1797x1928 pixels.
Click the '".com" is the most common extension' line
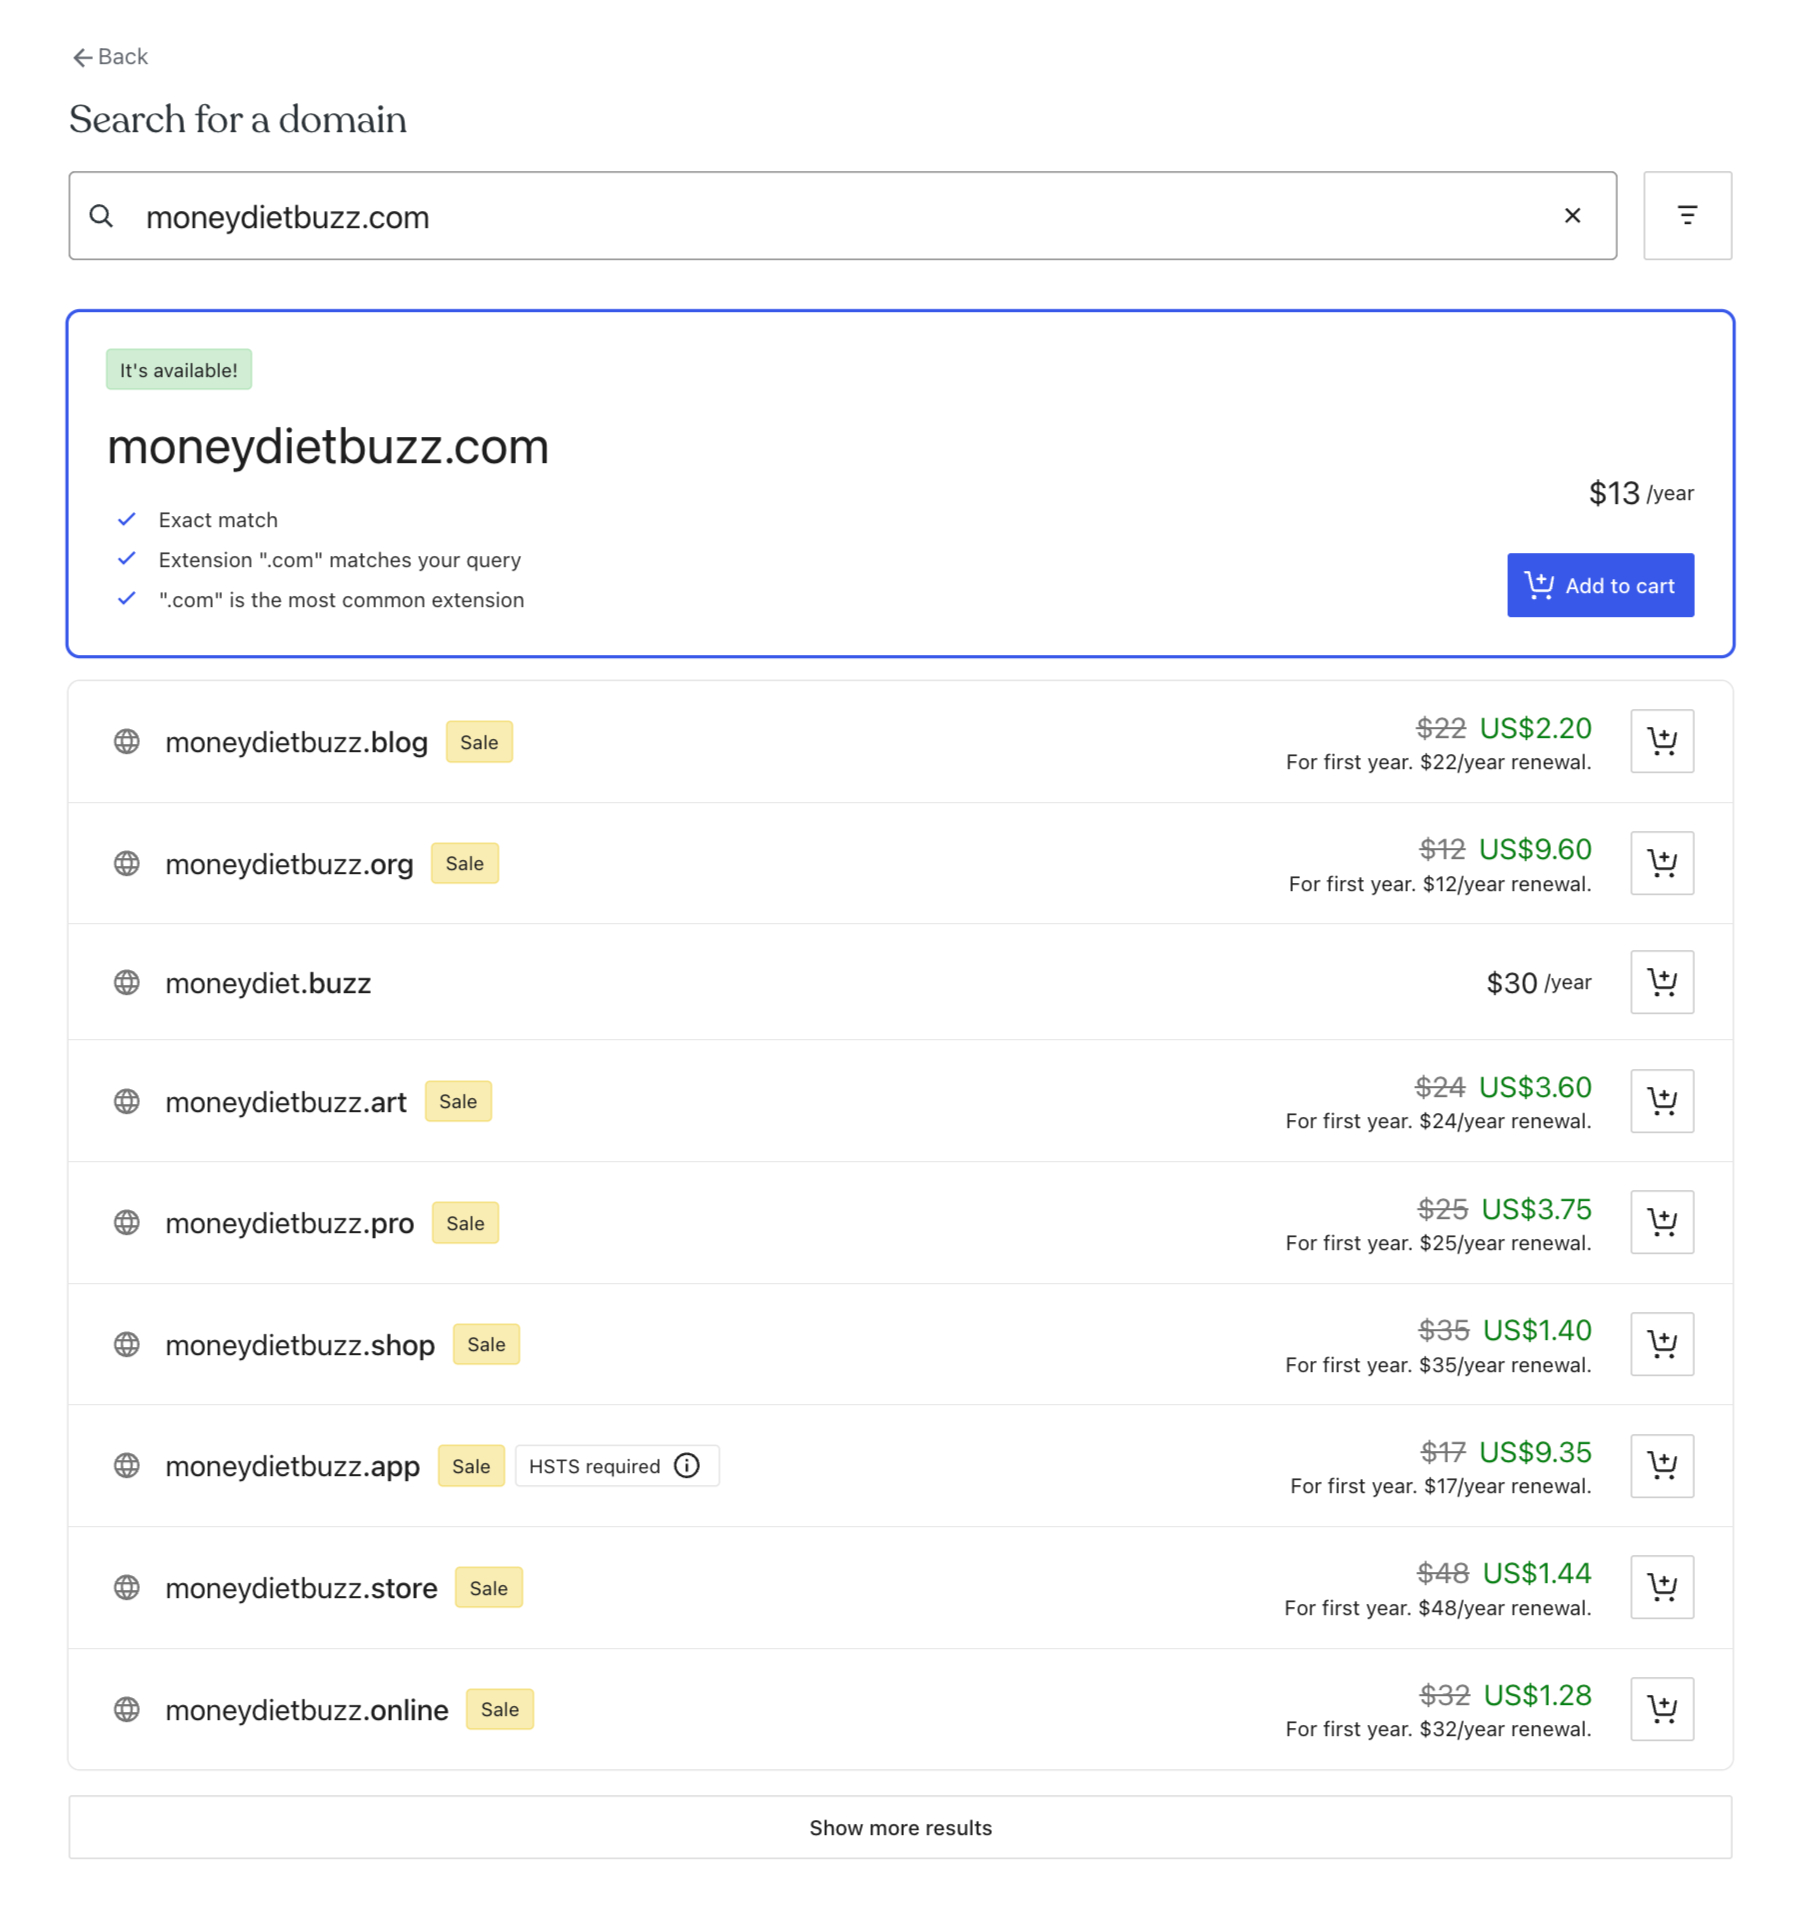click(x=320, y=600)
